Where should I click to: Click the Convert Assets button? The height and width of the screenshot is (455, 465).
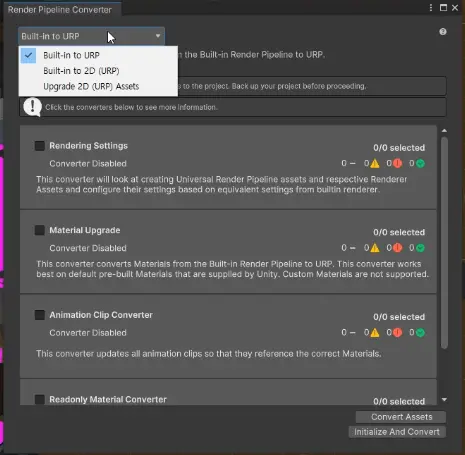pos(401,417)
